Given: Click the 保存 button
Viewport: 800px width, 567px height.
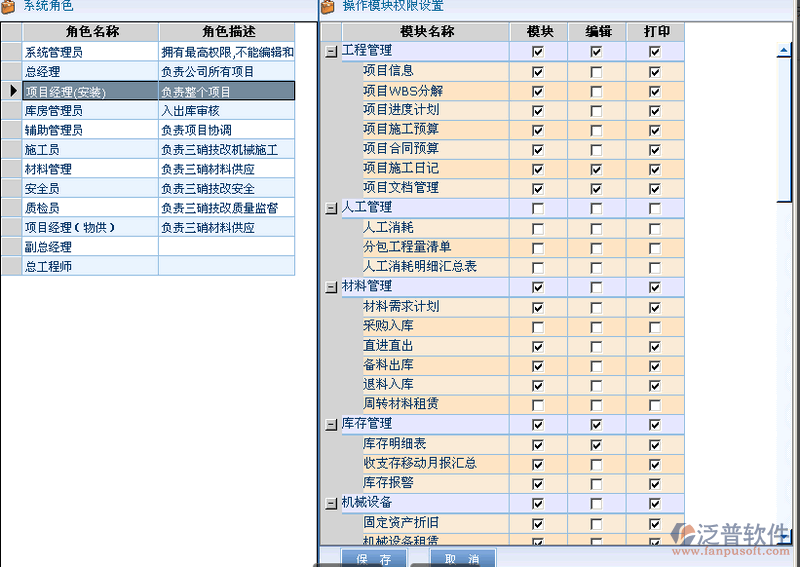Looking at the screenshot, I should coord(374,558).
